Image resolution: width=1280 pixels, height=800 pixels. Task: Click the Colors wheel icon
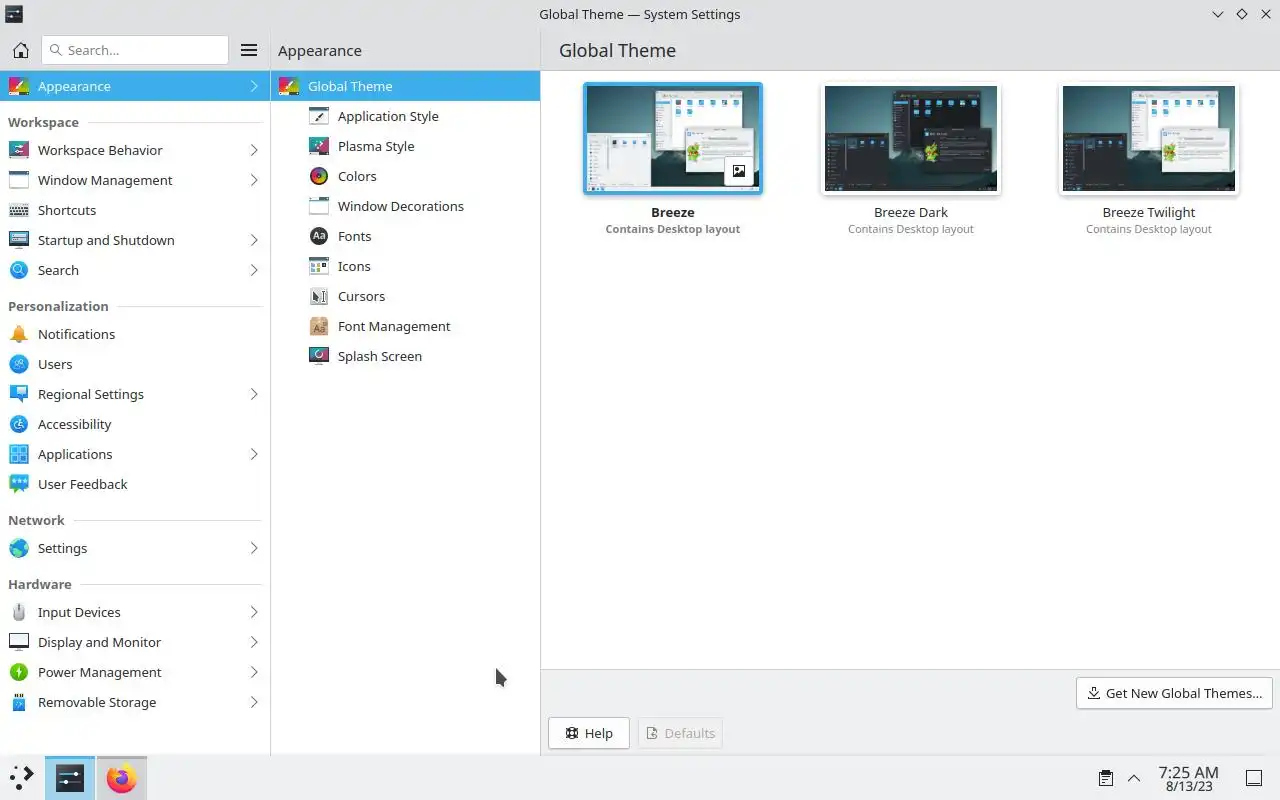point(319,176)
